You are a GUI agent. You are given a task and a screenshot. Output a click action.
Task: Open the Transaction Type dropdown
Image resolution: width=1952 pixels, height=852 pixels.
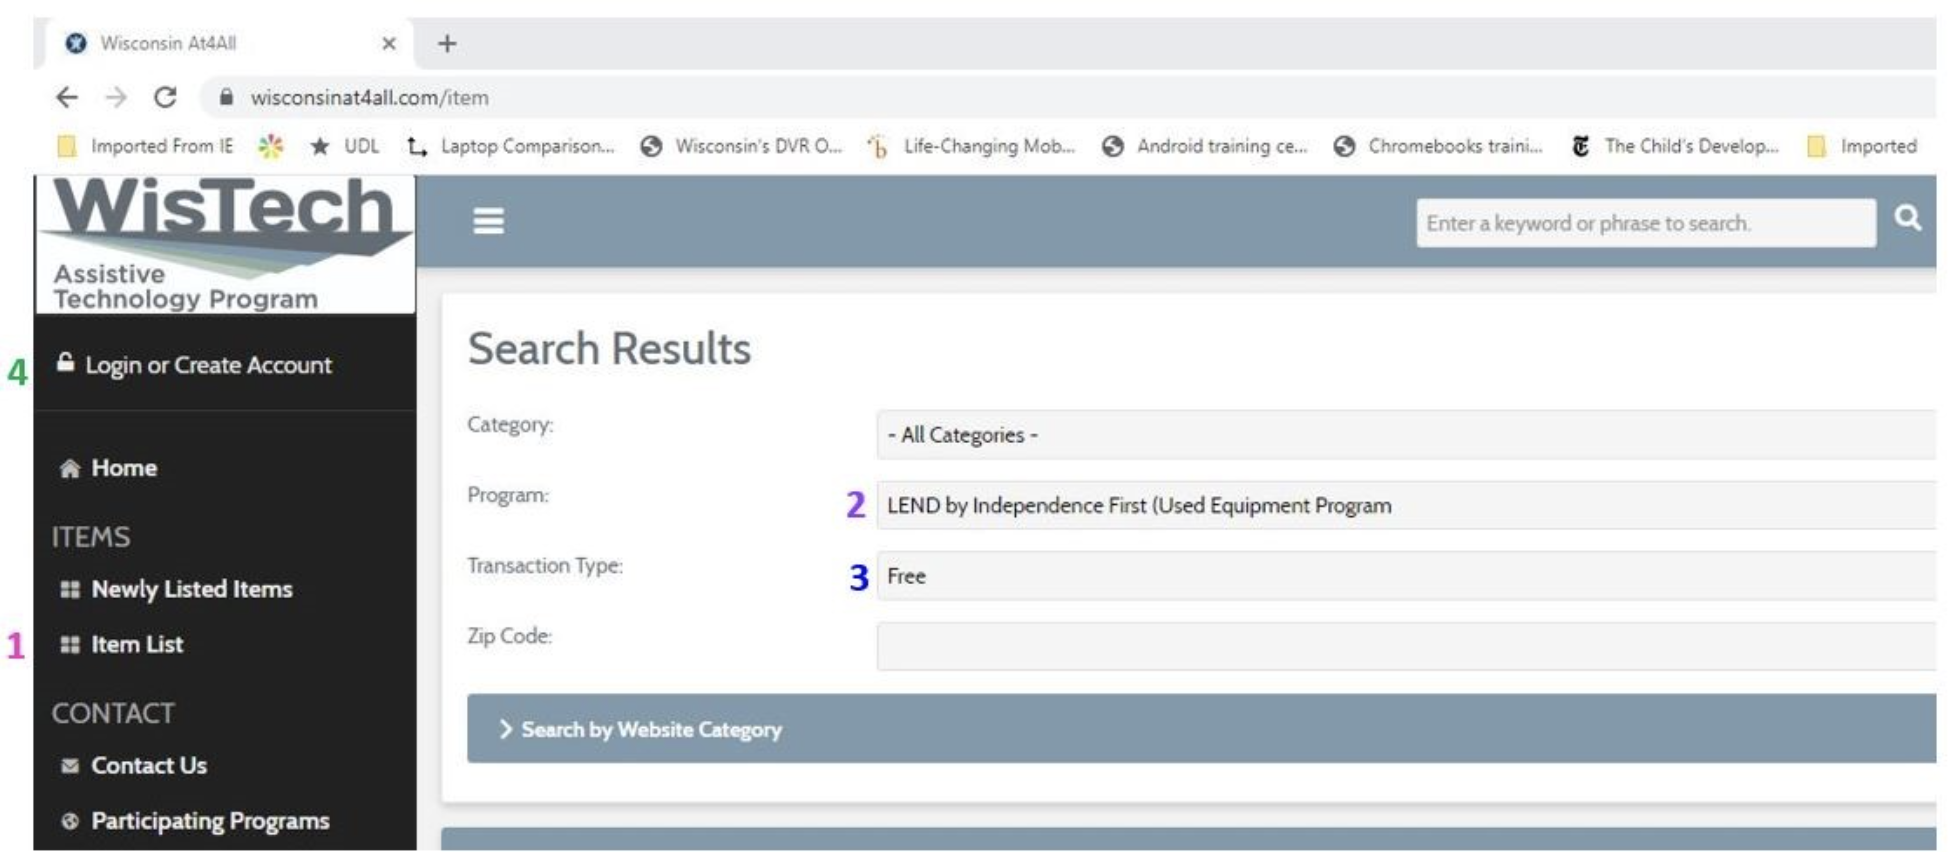pos(1406,576)
